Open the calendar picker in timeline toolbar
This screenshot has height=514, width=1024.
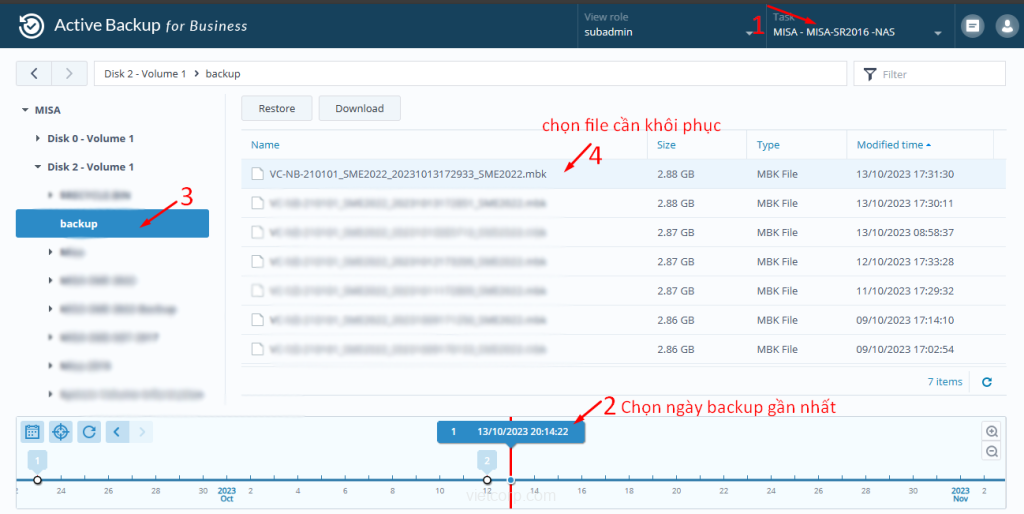[32, 432]
